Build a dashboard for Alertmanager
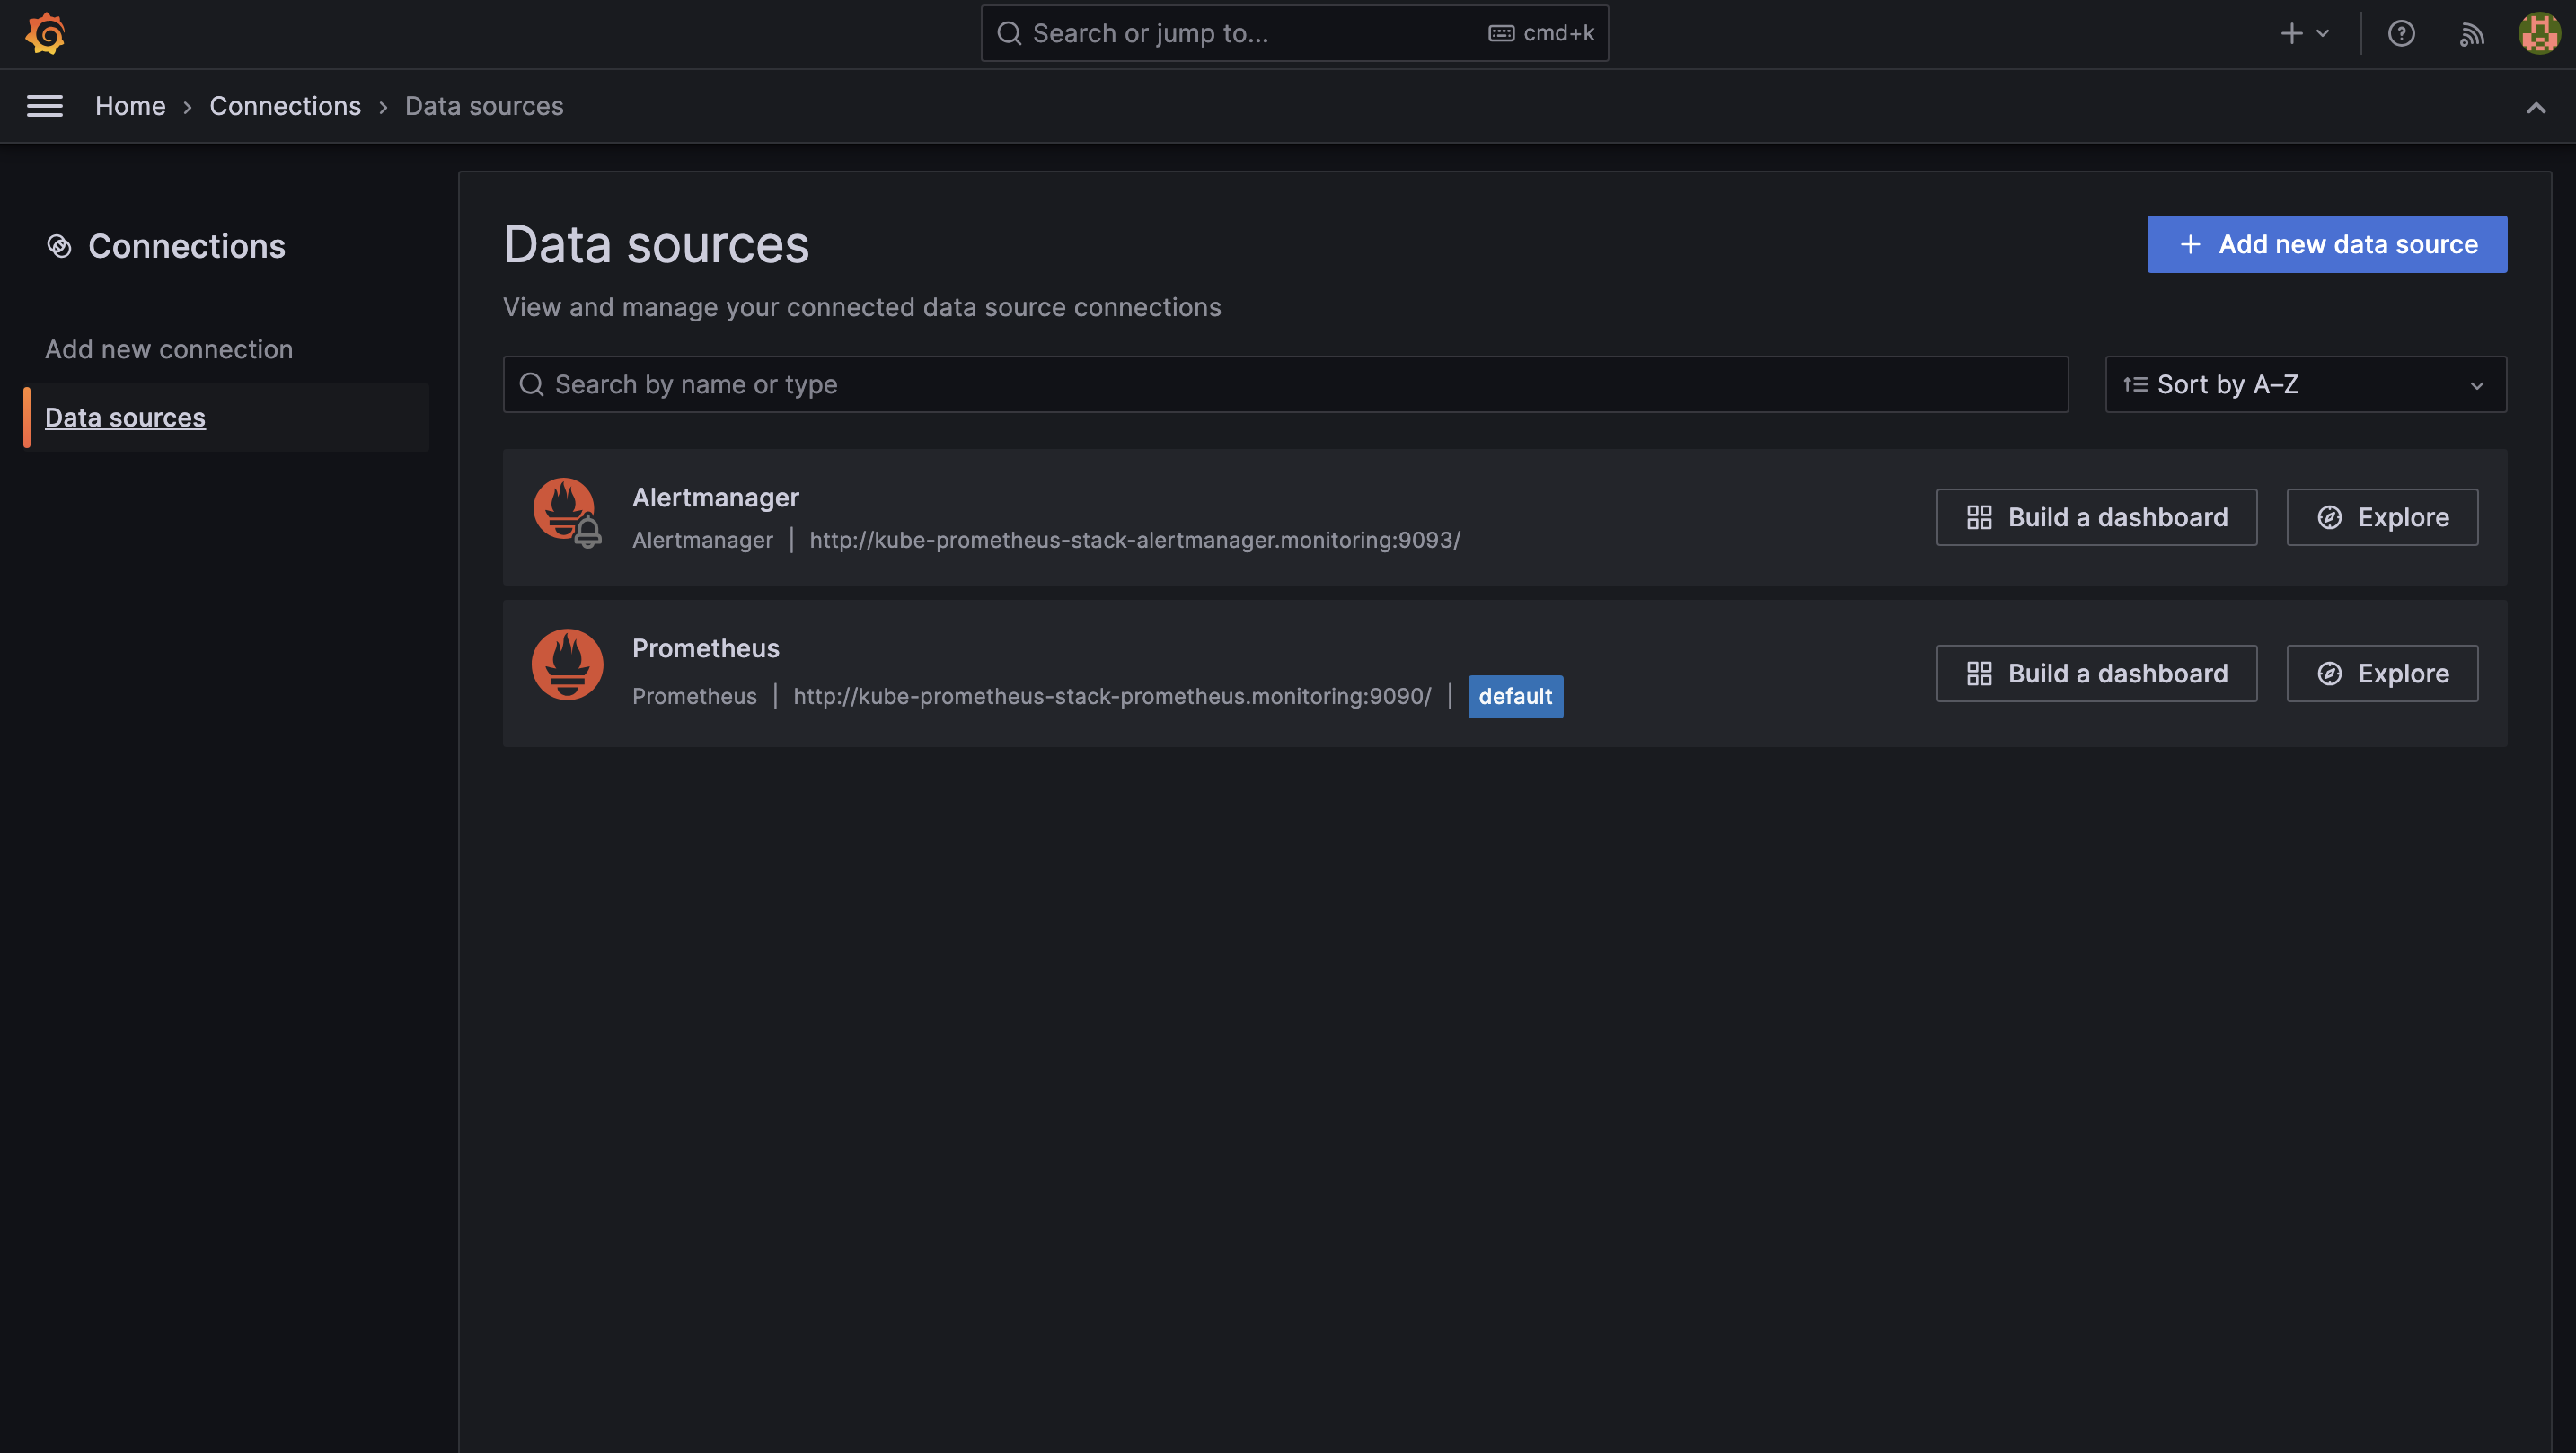The image size is (2576, 1453). [2096, 517]
